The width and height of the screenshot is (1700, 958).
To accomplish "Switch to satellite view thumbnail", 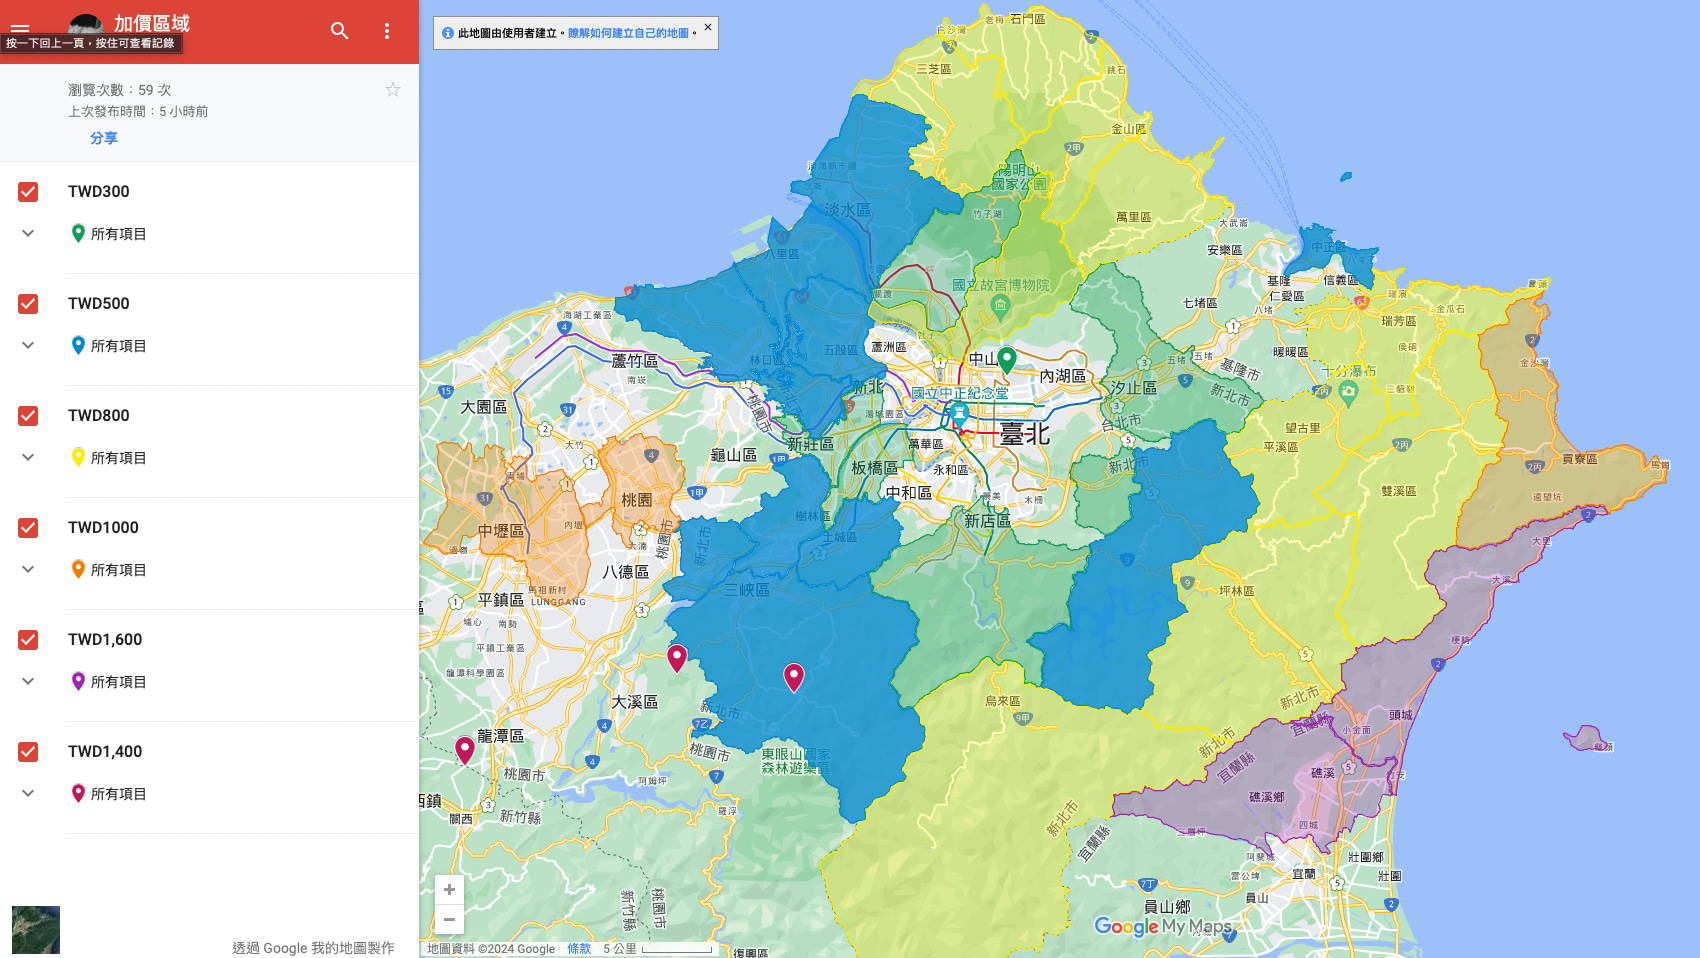I will (36, 930).
